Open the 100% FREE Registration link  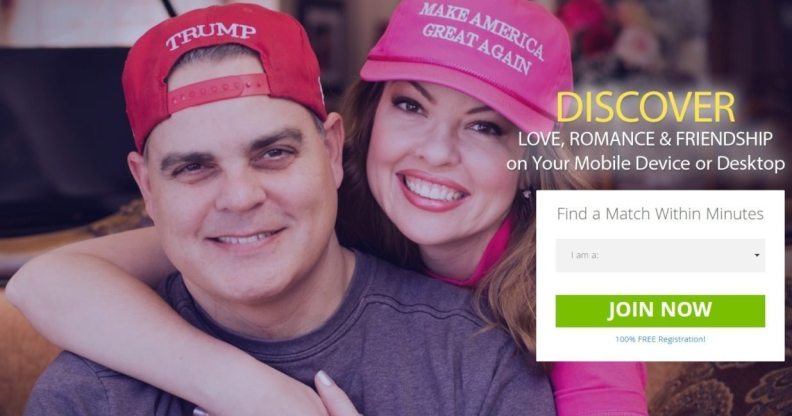(660, 339)
